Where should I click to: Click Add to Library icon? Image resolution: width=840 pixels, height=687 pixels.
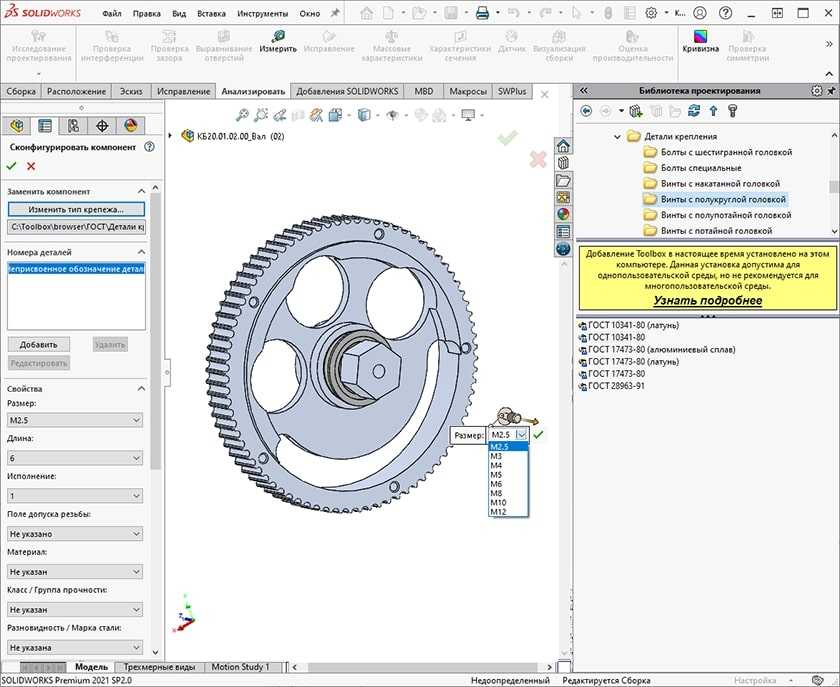[x=636, y=111]
